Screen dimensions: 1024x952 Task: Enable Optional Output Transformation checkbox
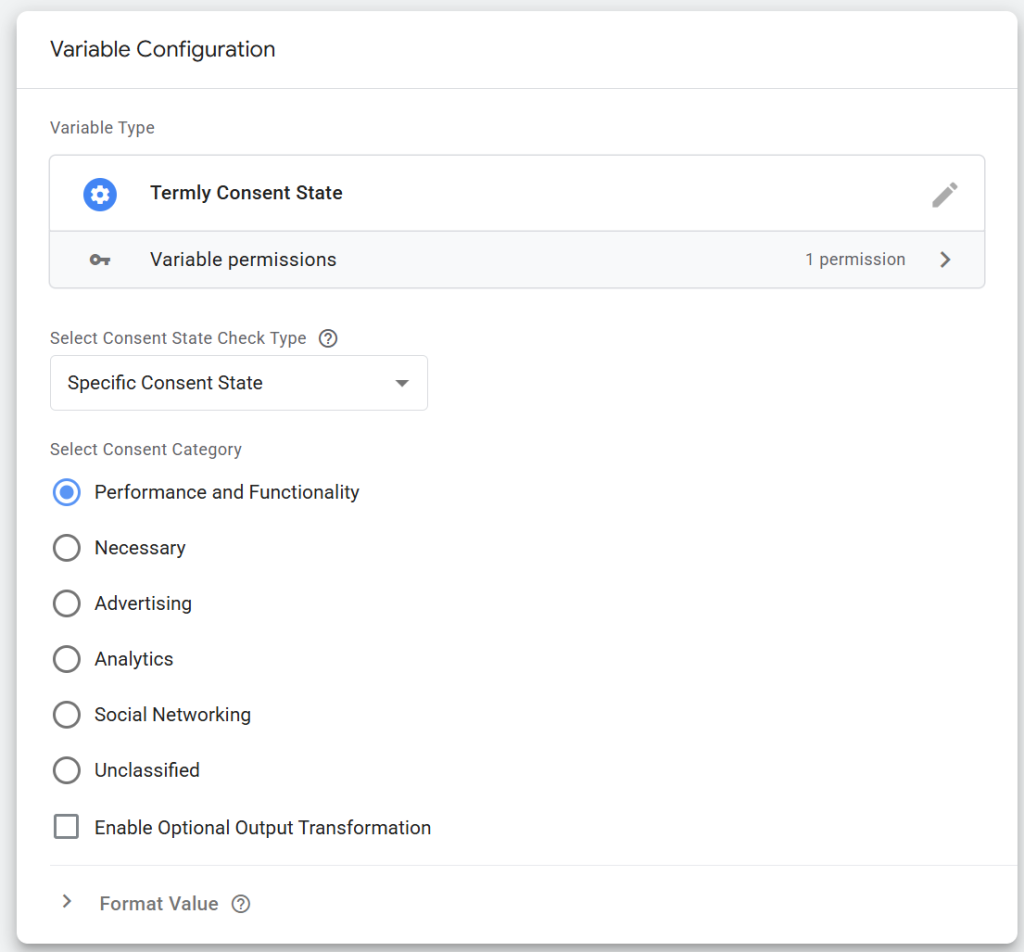(67, 827)
